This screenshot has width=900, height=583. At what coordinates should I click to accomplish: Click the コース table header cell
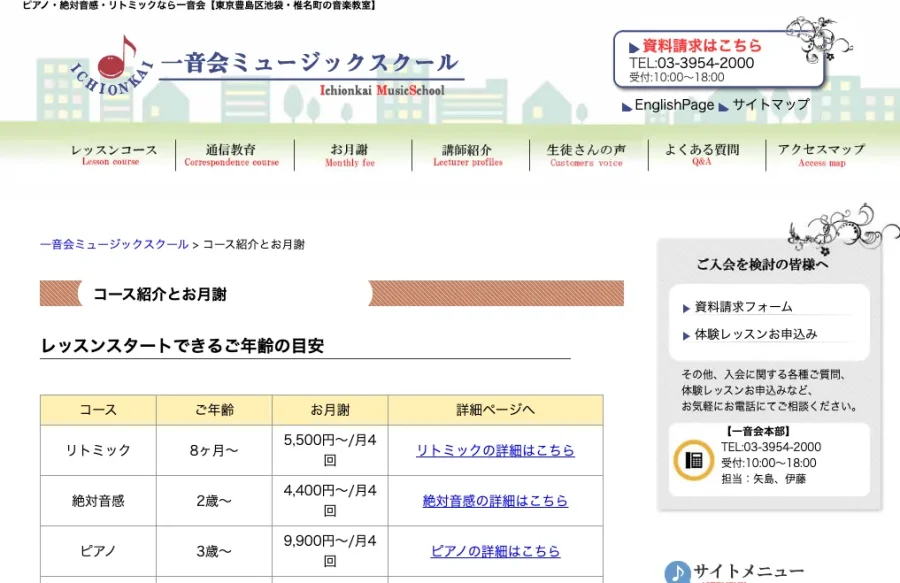click(98, 410)
